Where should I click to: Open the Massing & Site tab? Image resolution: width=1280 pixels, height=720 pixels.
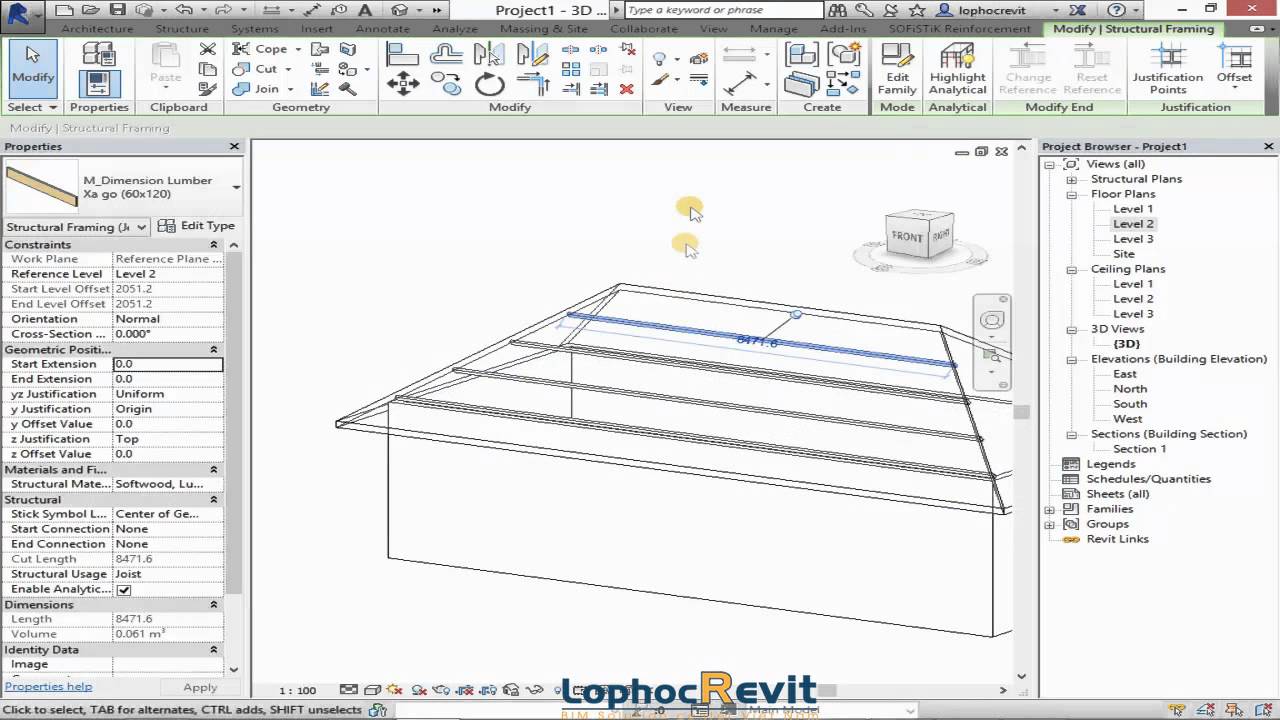coord(544,29)
